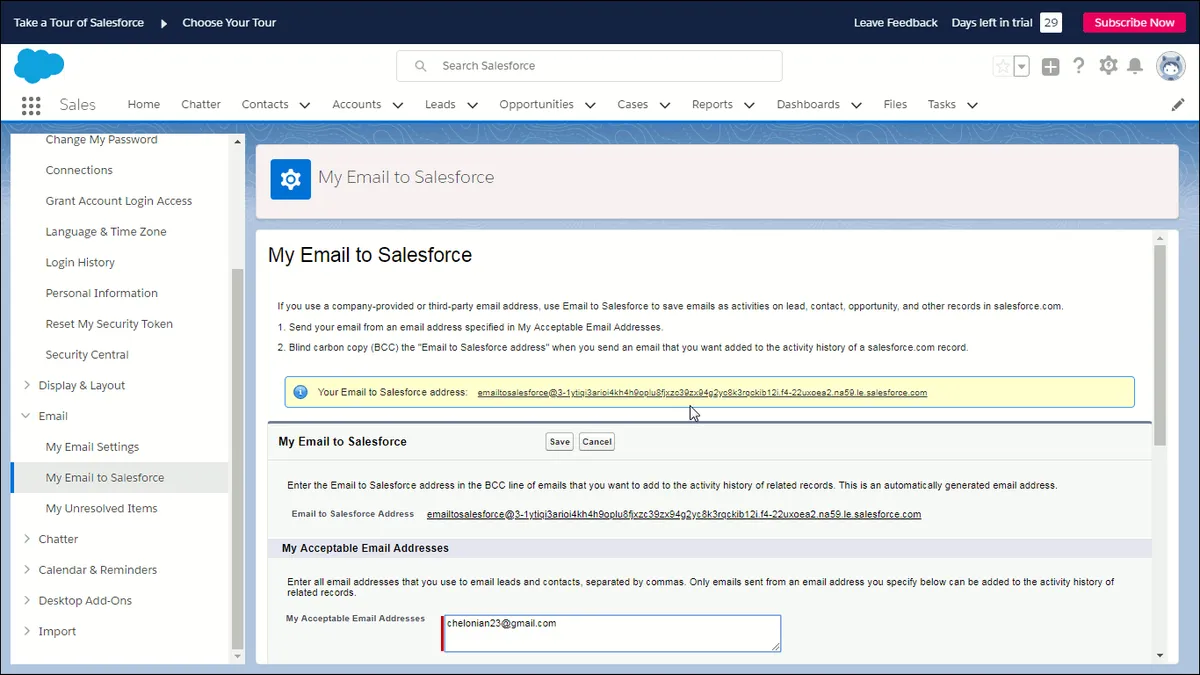Screen dimensions: 1200x675
Task: Click the 29 days left badge
Action: tap(1051, 23)
